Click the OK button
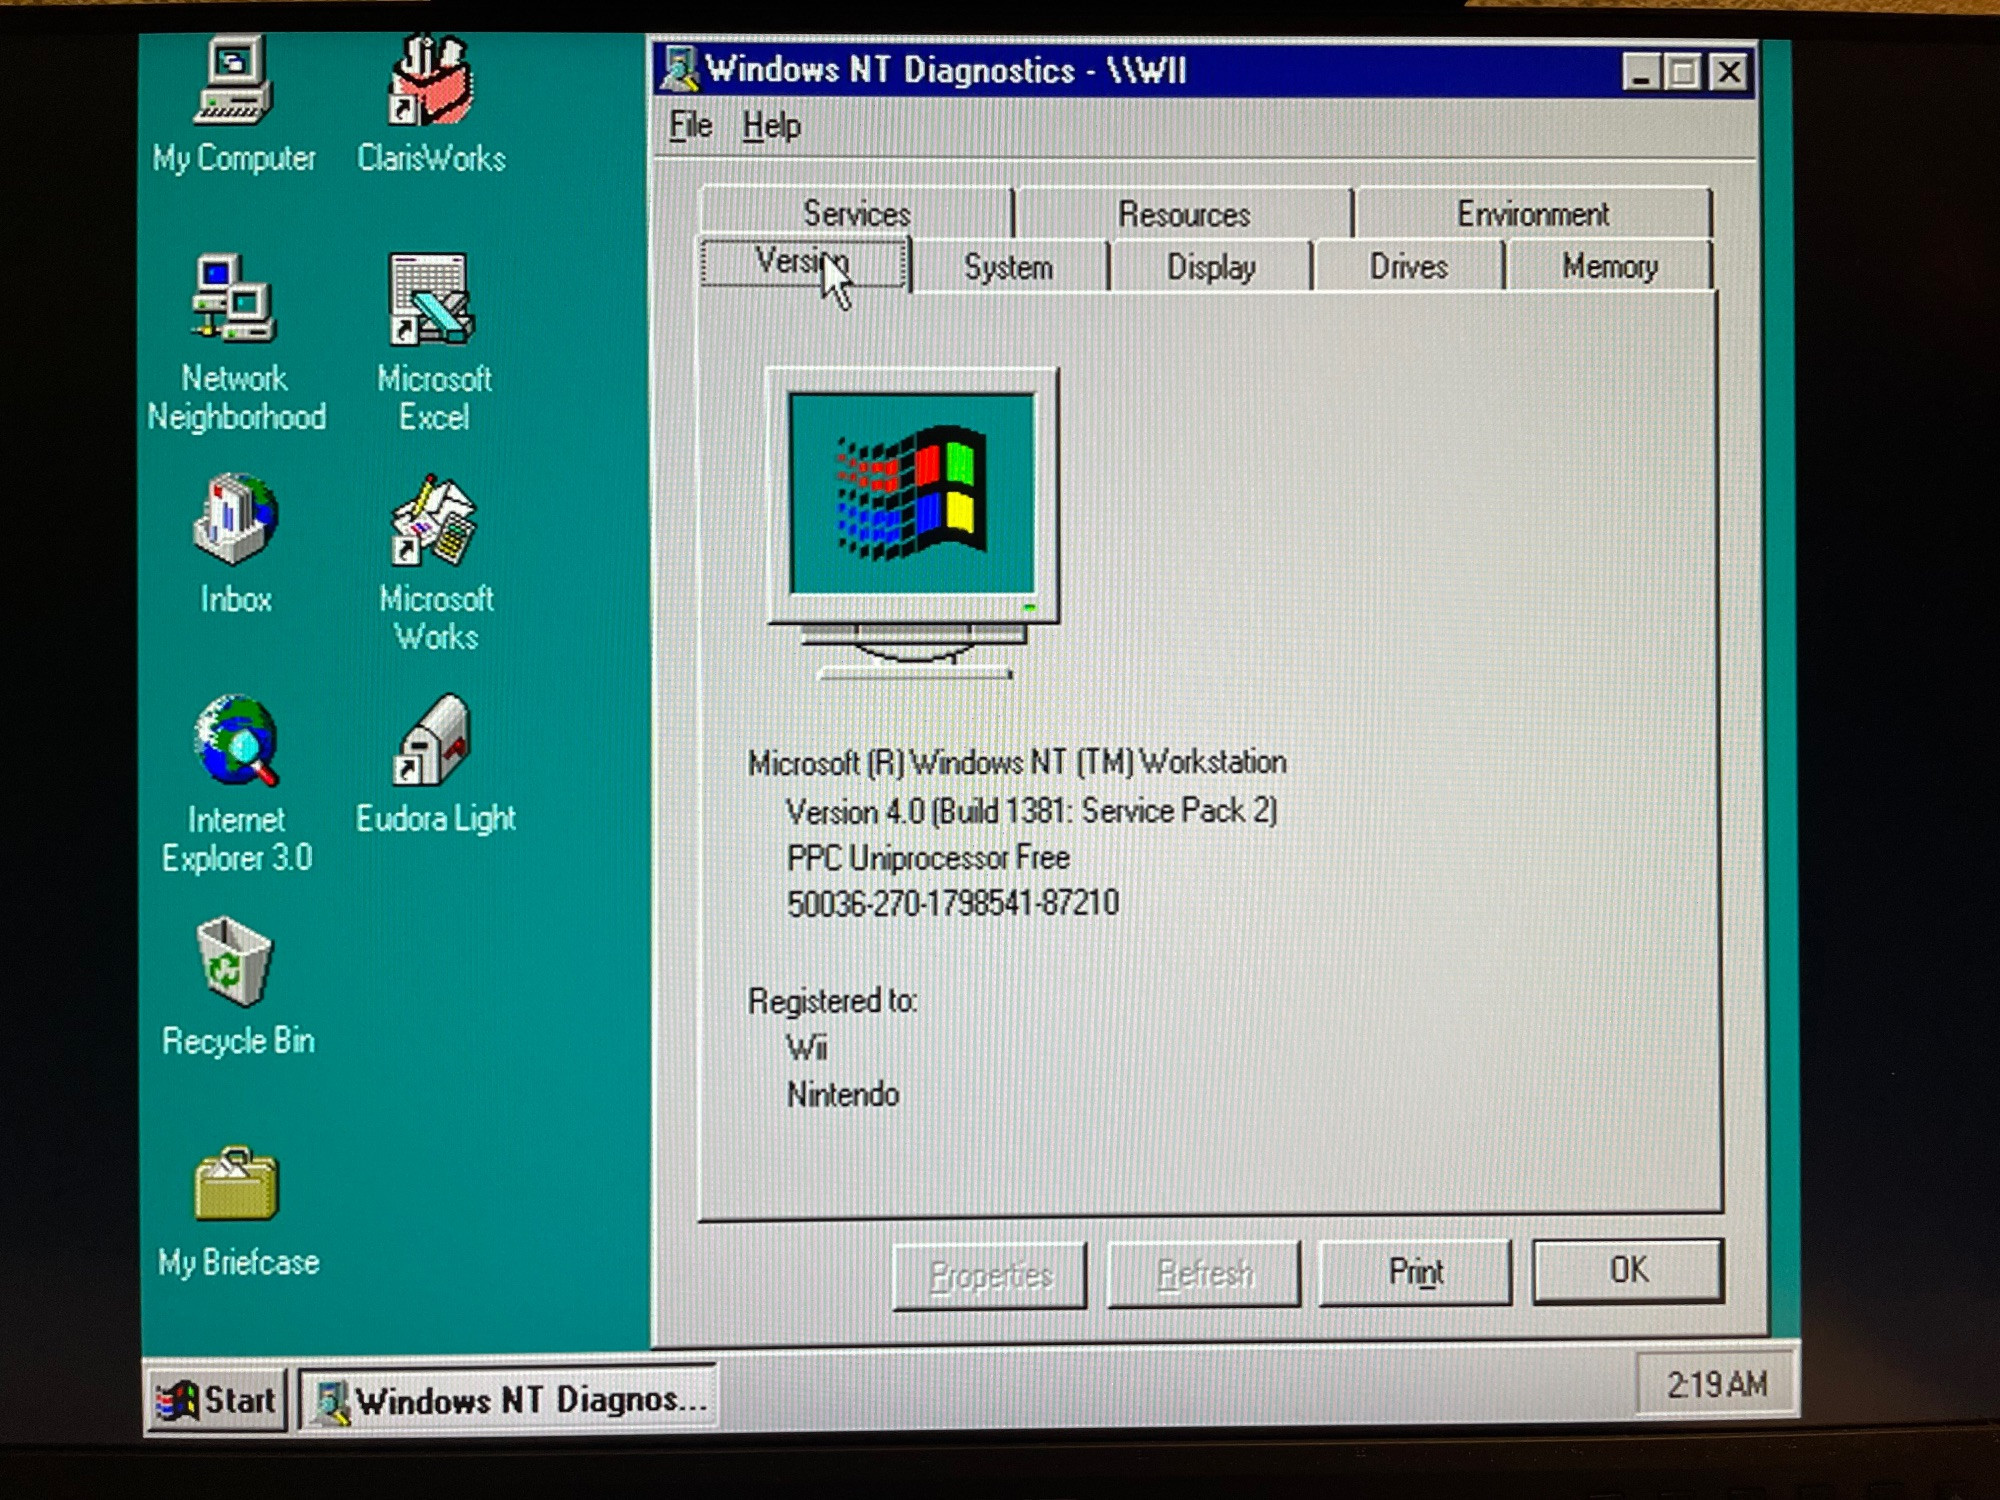 1627,1270
